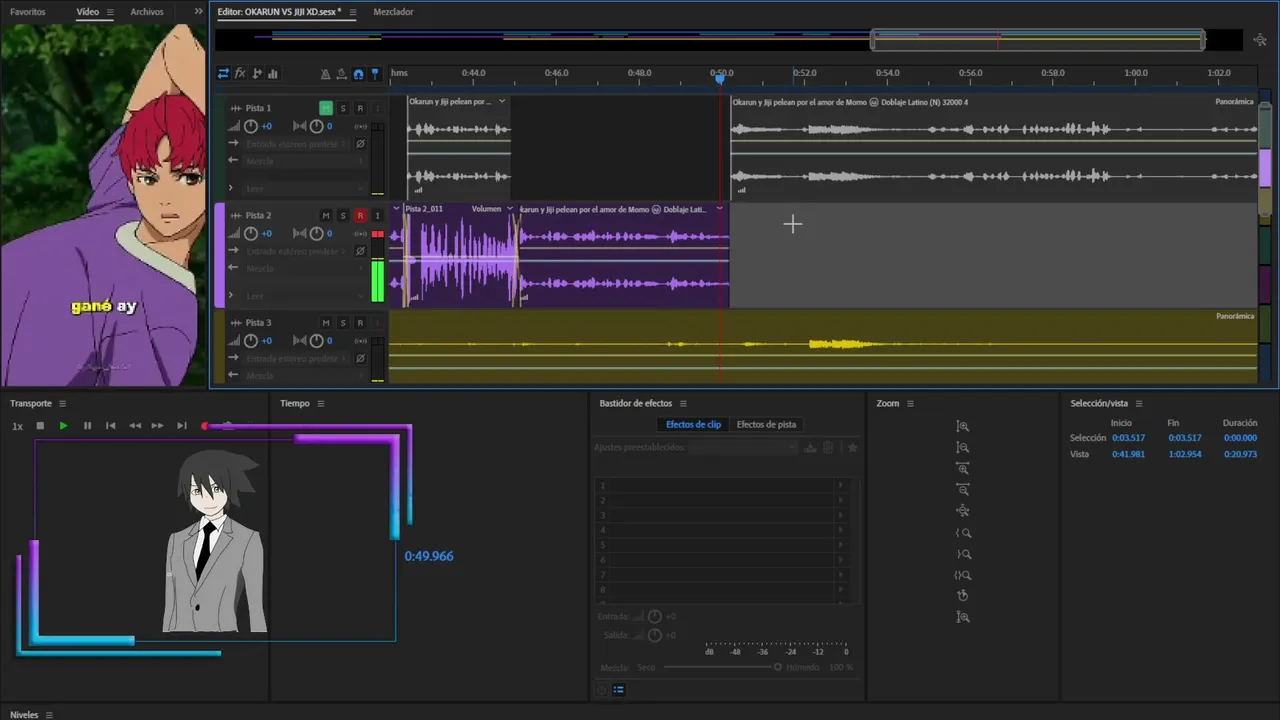This screenshot has height=720, width=1280.
Task: Fast forward using the Transporte panel button
Action: click(x=158, y=426)
